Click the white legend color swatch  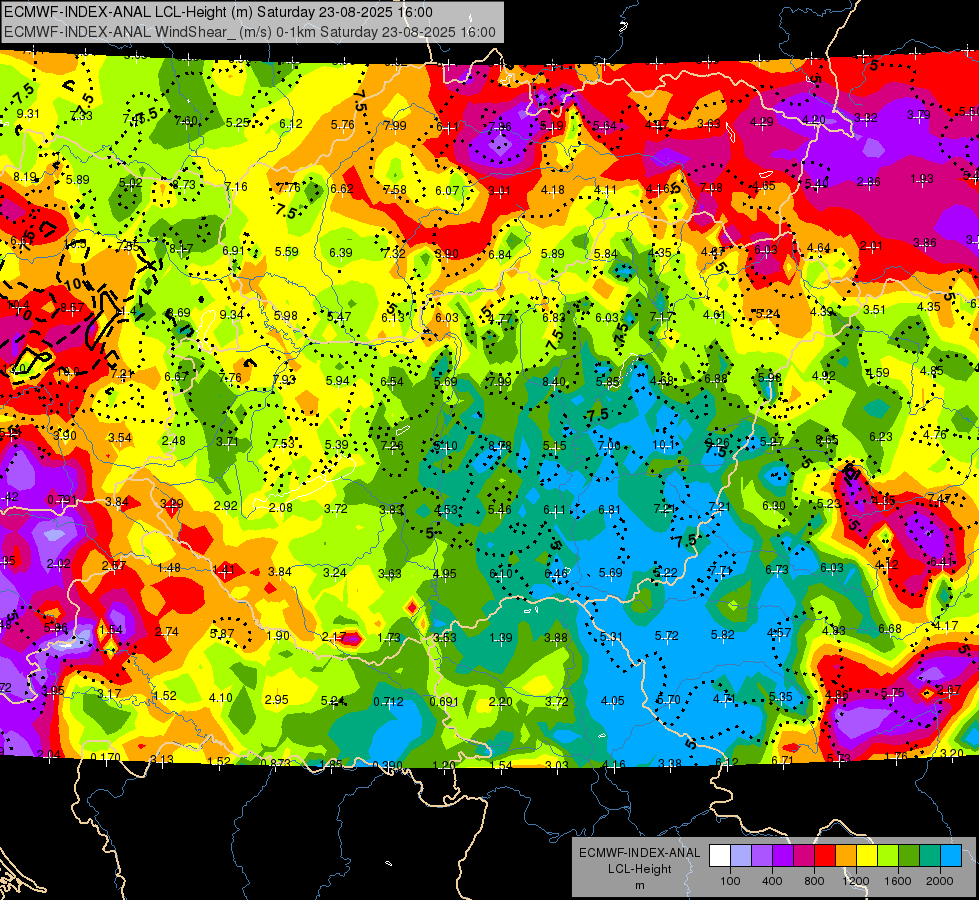(x=720, y=856)
